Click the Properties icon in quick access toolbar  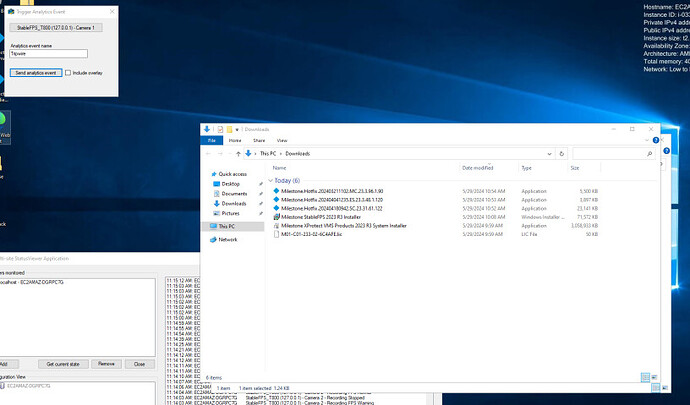pos(220,129)
